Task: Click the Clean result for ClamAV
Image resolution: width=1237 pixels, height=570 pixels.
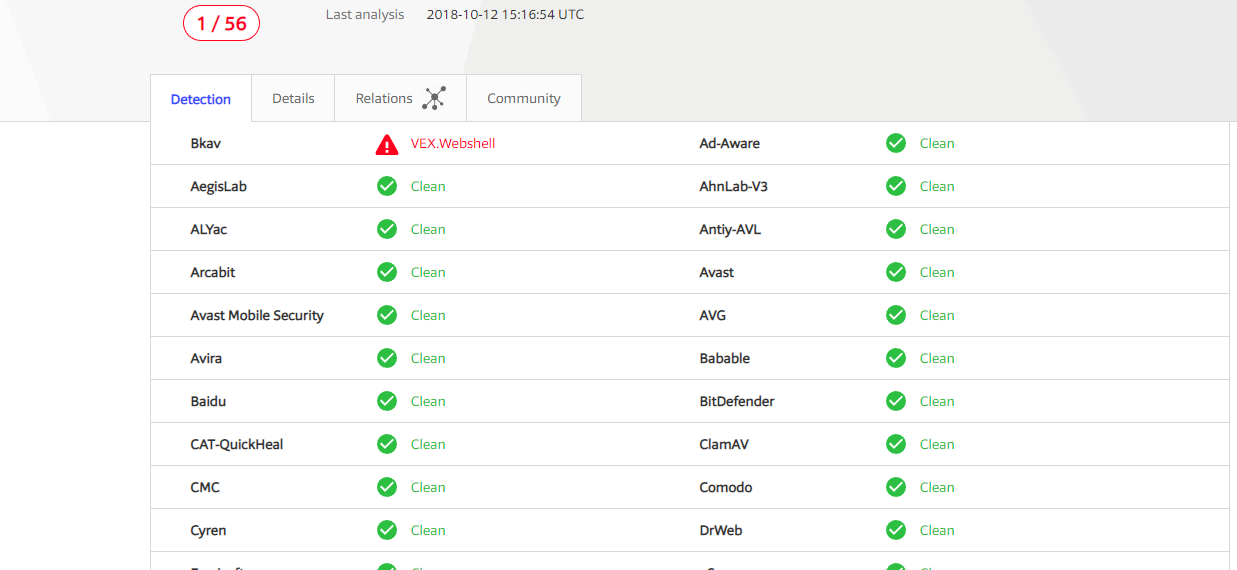Action: point(937,444)
